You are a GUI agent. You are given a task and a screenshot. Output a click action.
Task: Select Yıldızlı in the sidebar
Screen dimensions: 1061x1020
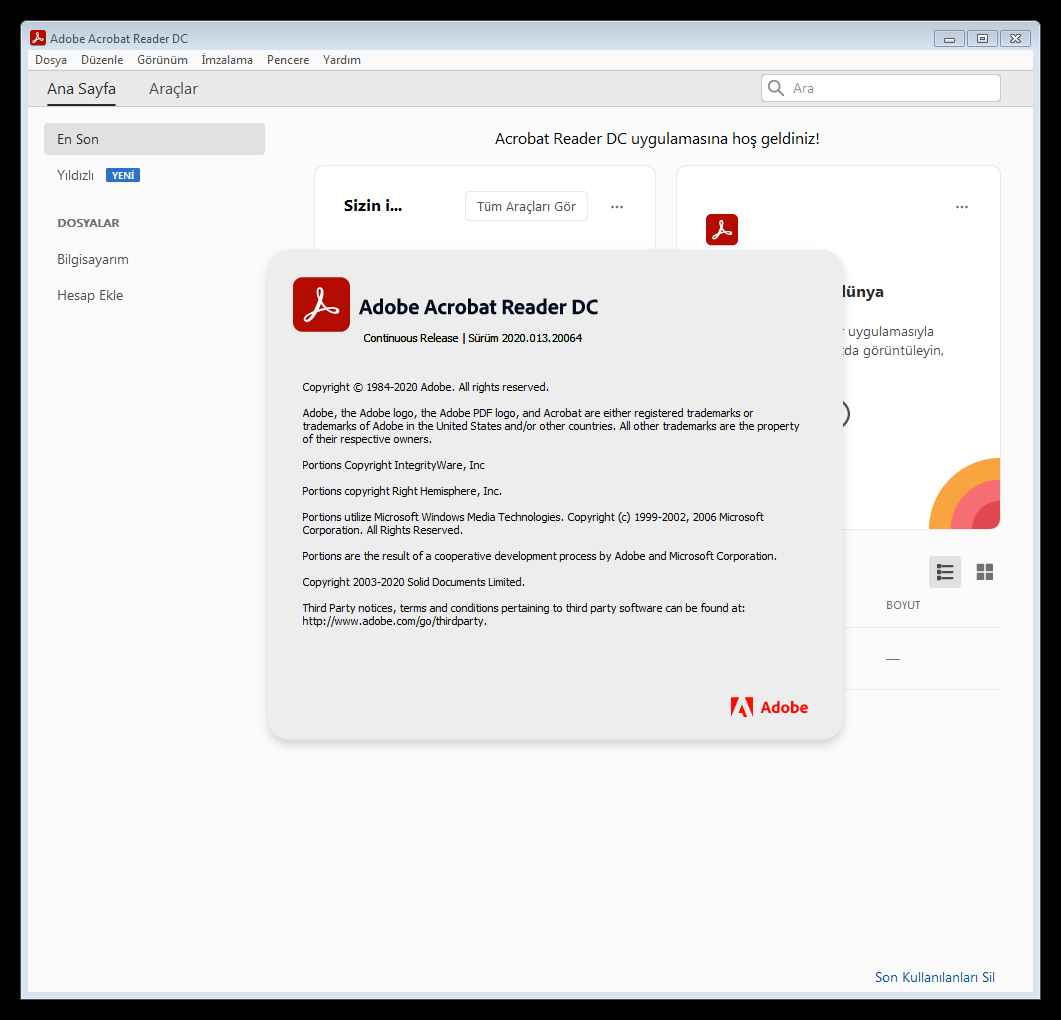(x=76, y=175)
